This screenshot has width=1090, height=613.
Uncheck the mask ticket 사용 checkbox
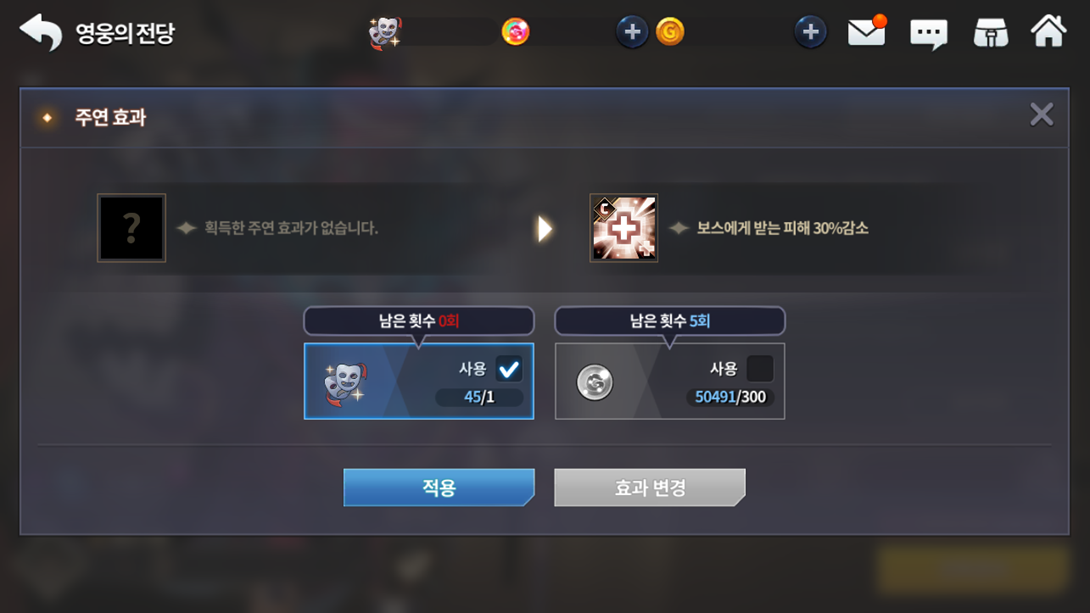click(x=509, y=369)
